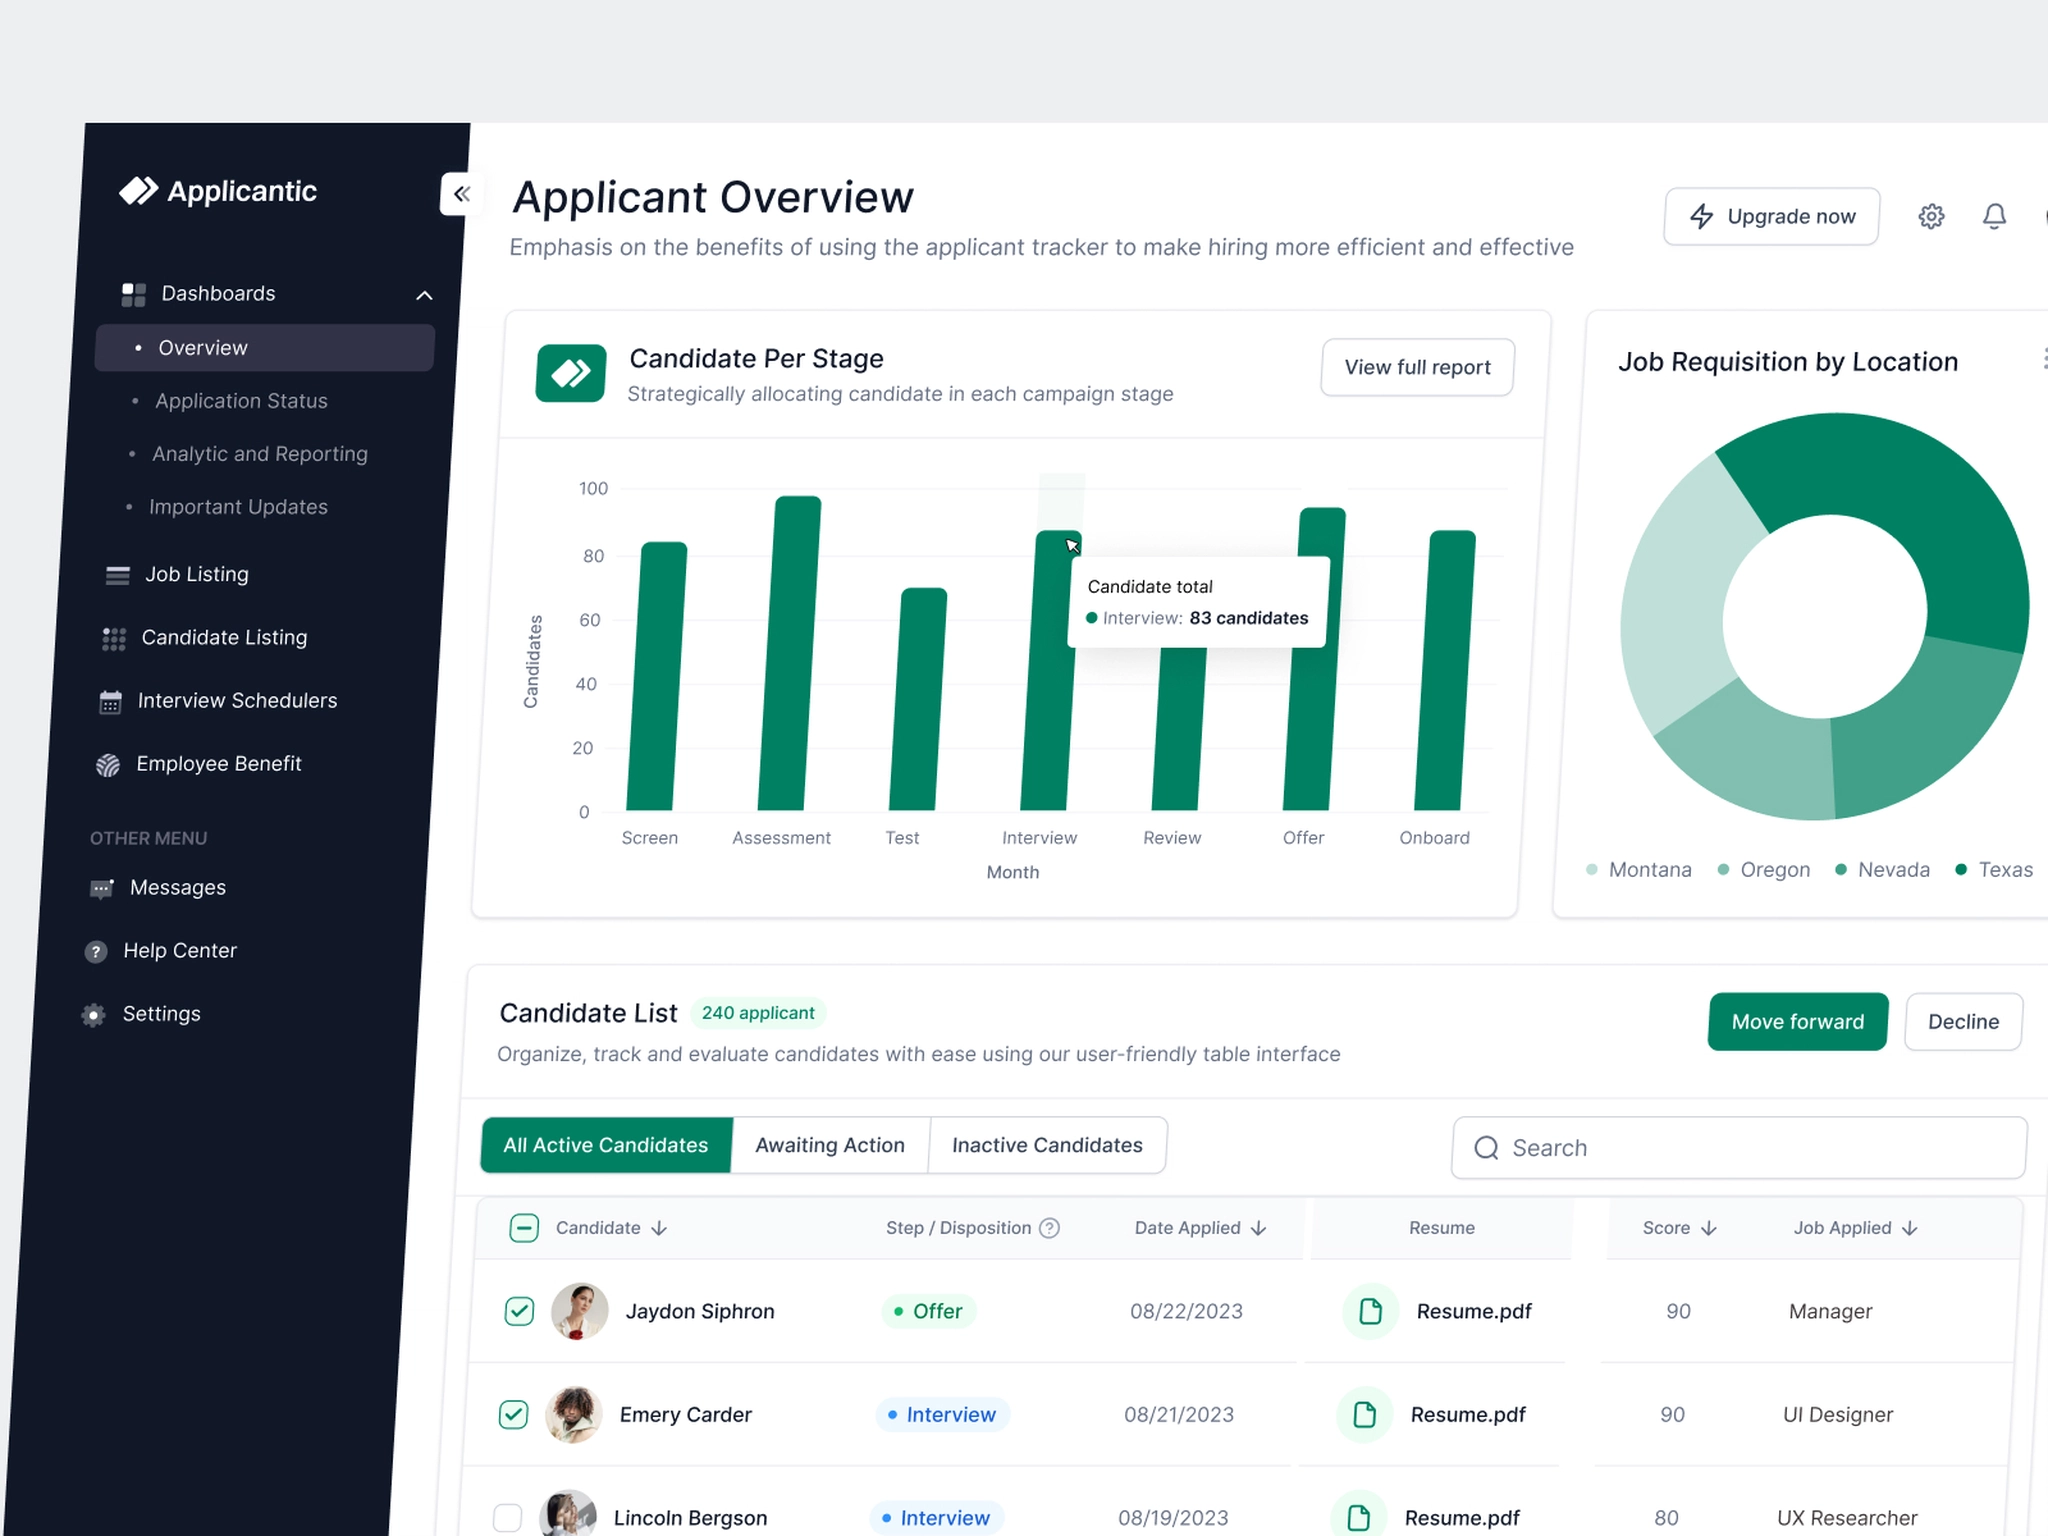Click the Screen bar in chart
This screenshot has width=2048, height=1536.
[x=657, y=676]
